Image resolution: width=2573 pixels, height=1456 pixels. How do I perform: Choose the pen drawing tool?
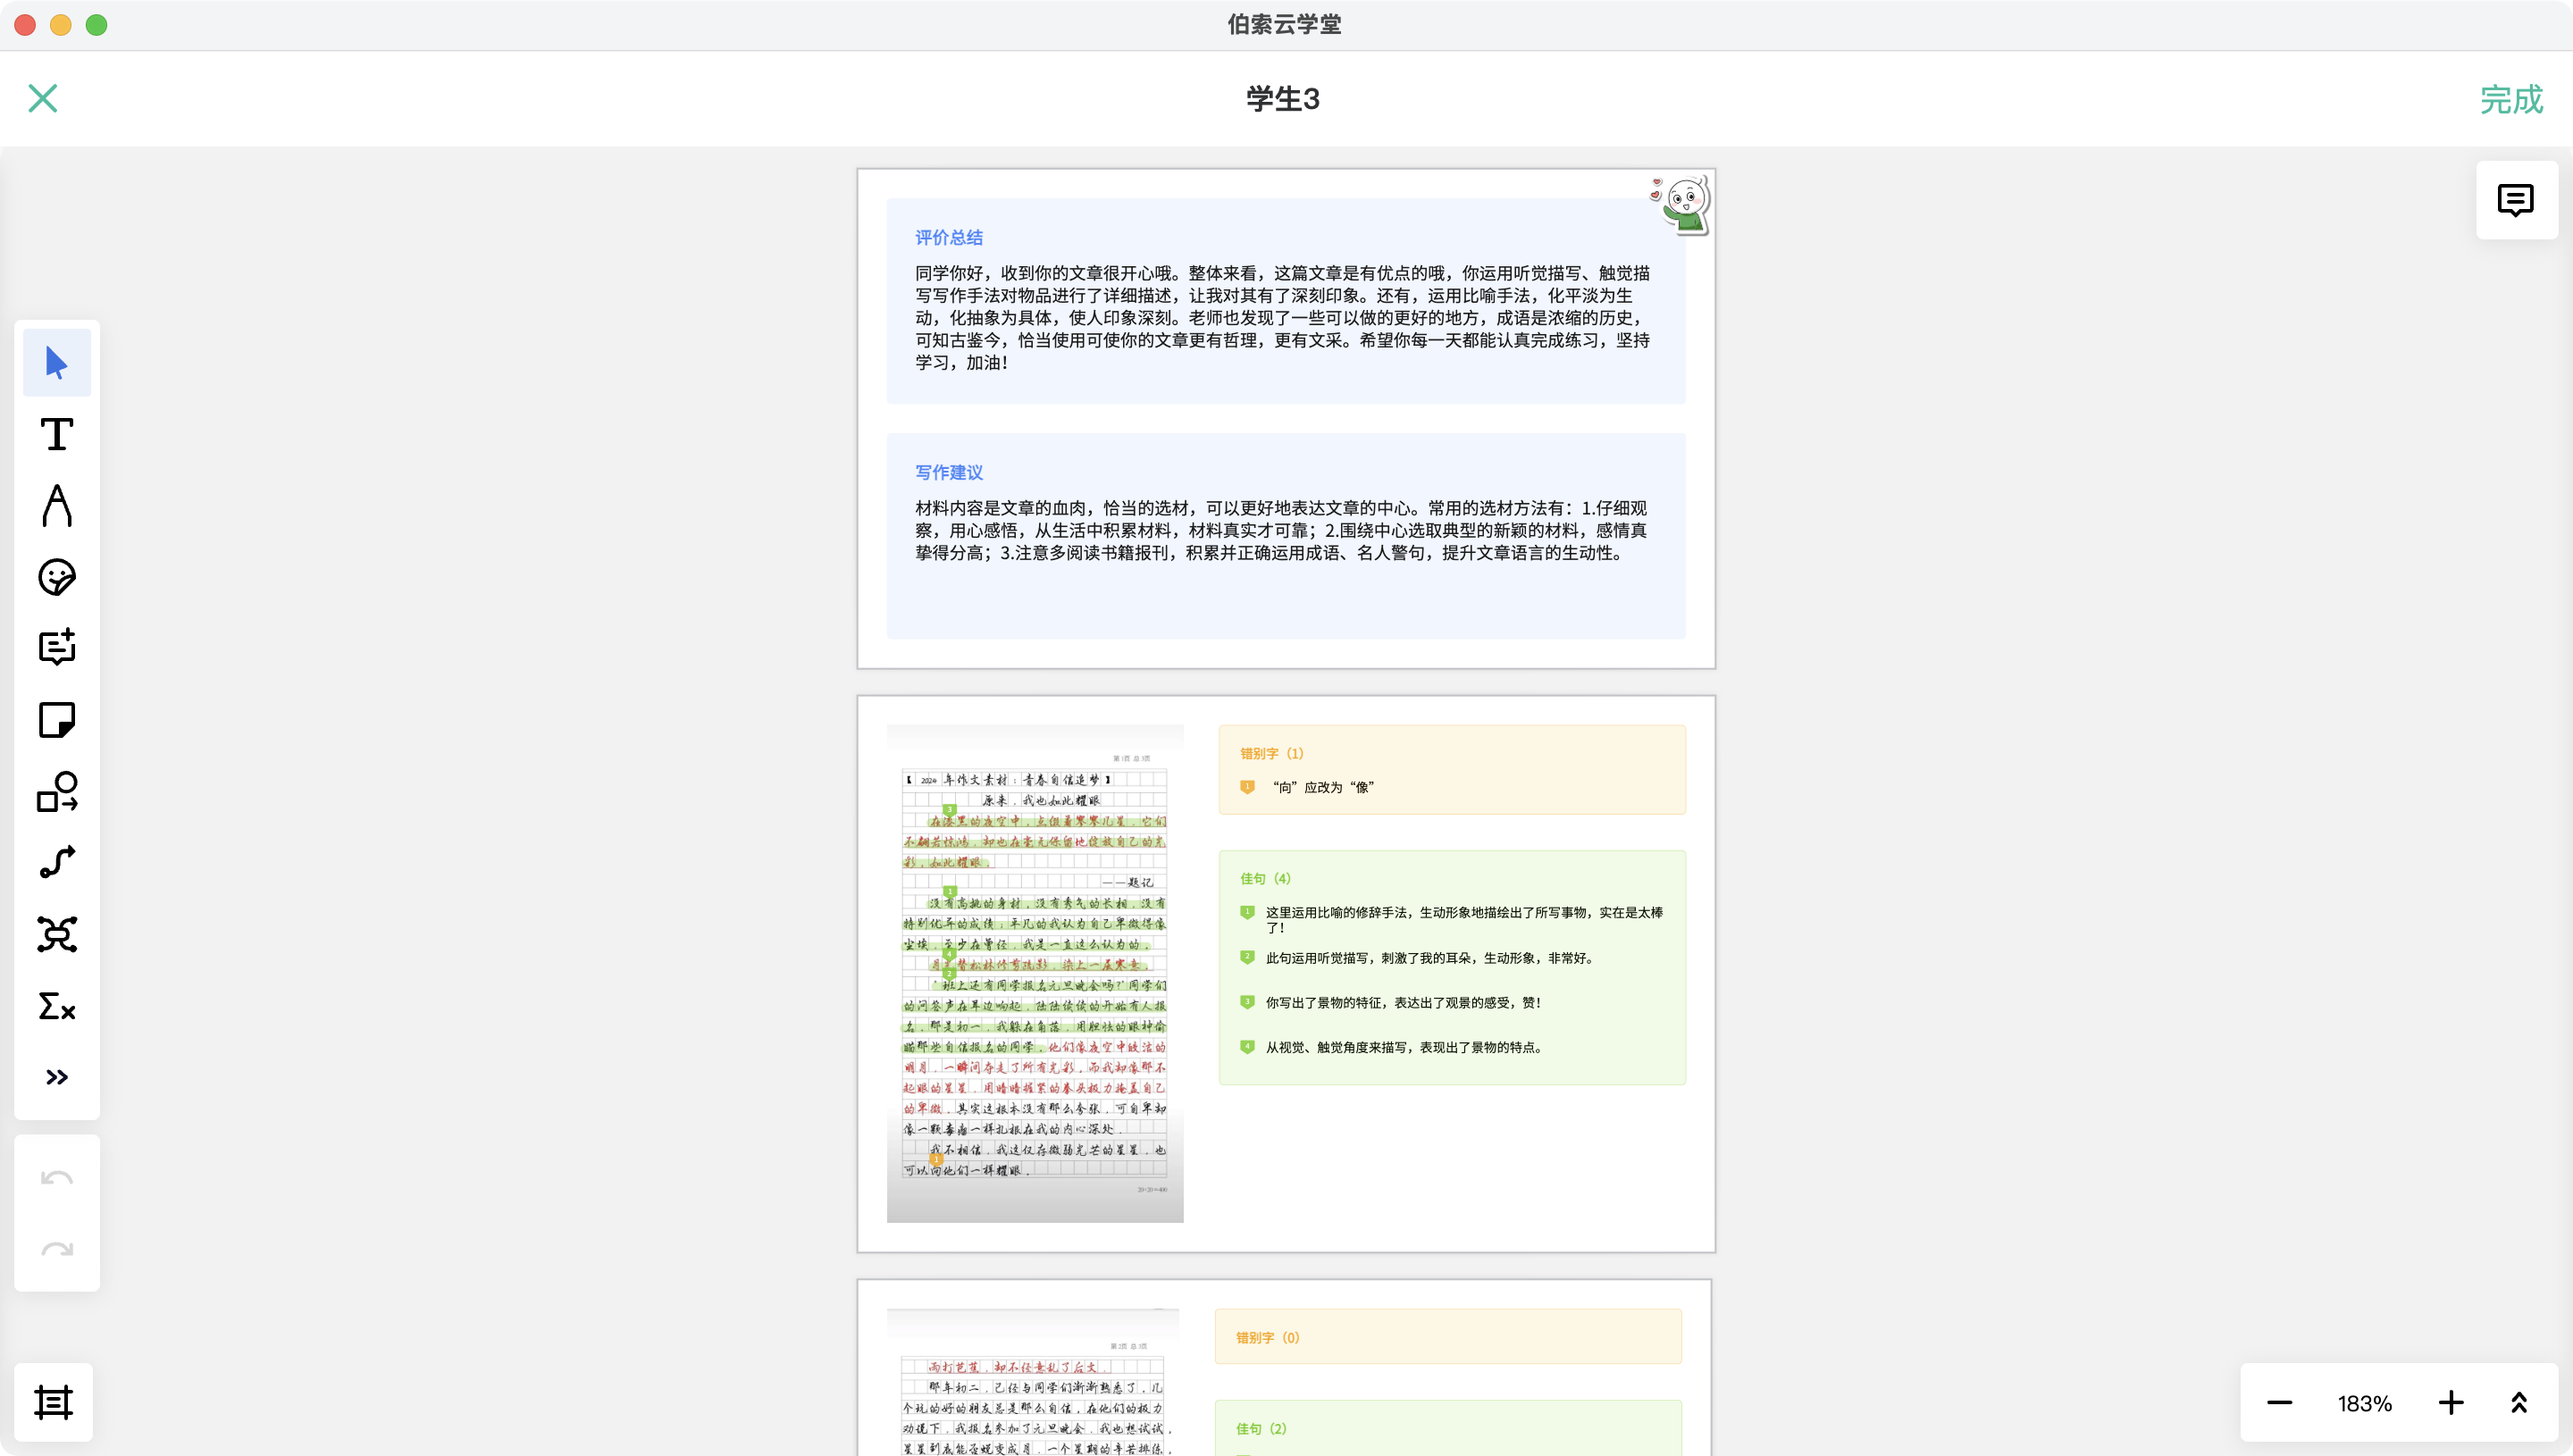(x=57, y=505)
